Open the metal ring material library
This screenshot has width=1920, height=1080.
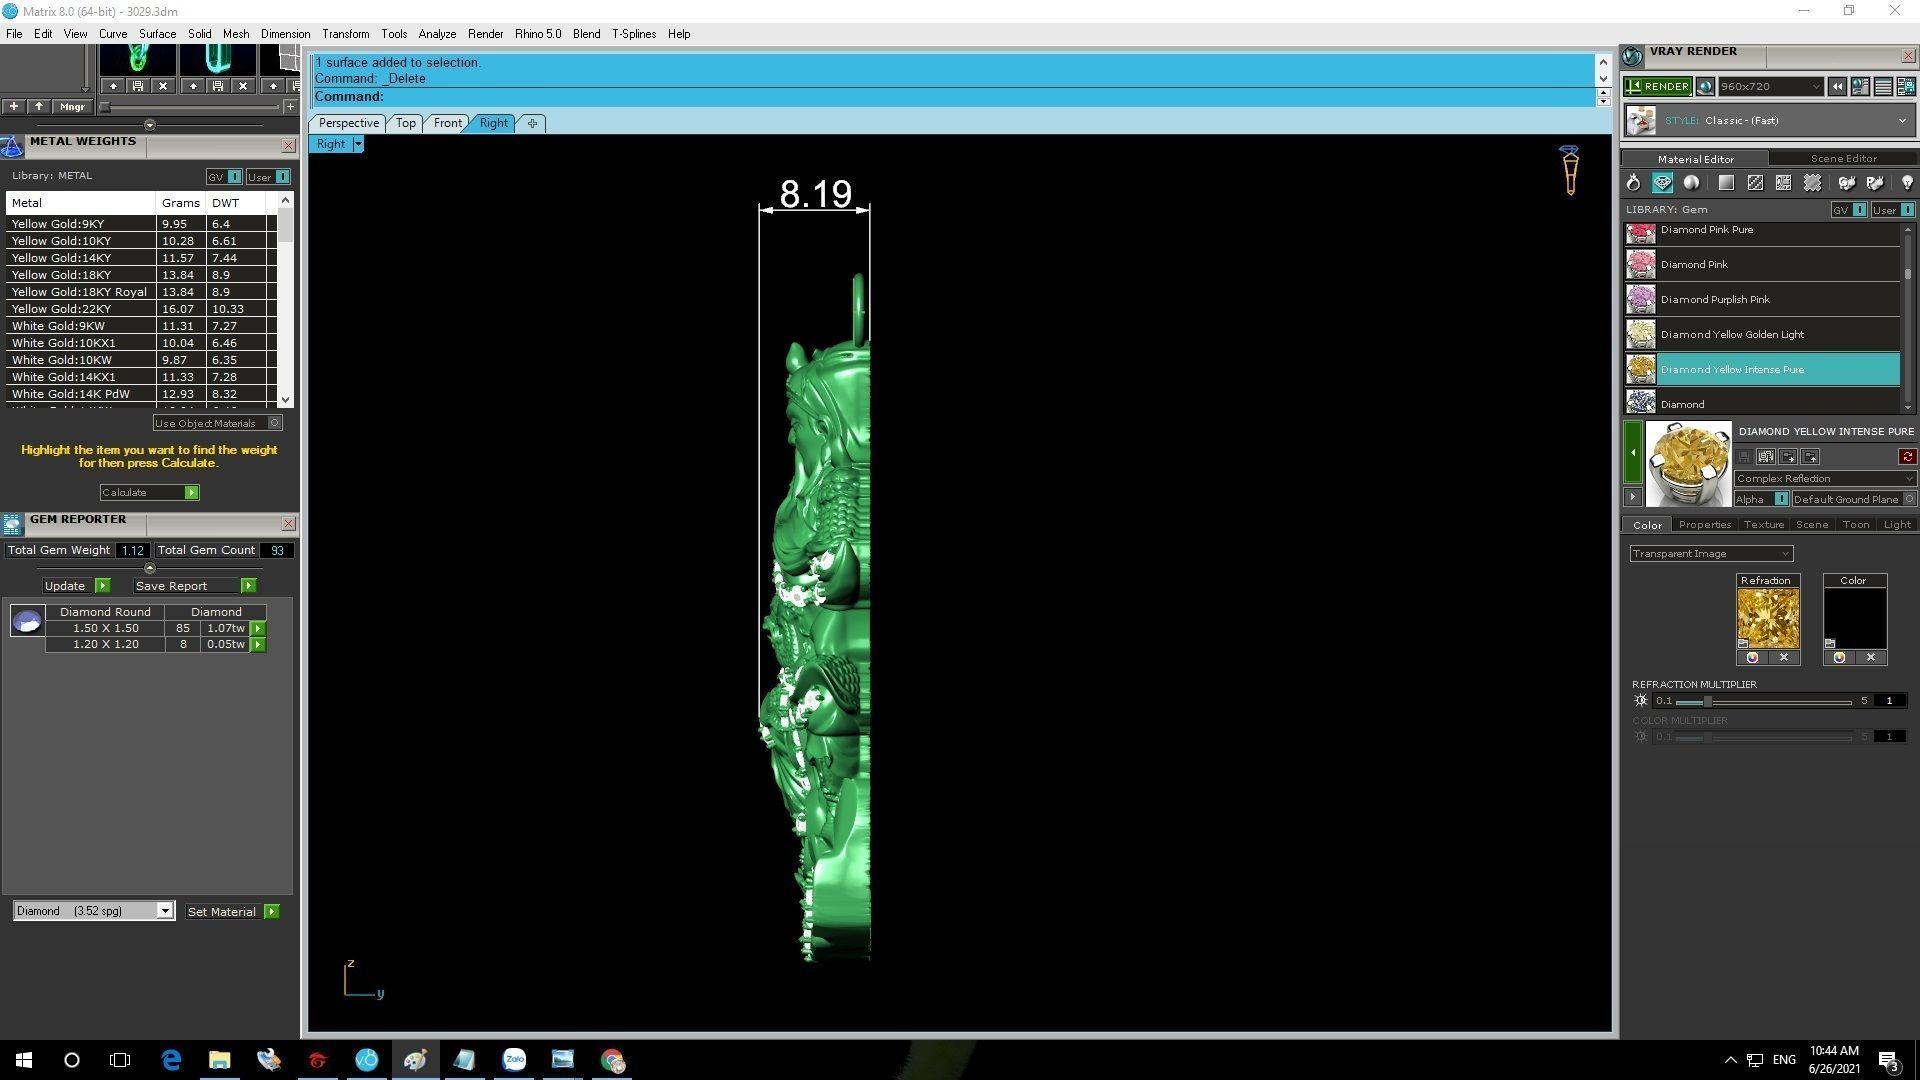coord(1633,183)
